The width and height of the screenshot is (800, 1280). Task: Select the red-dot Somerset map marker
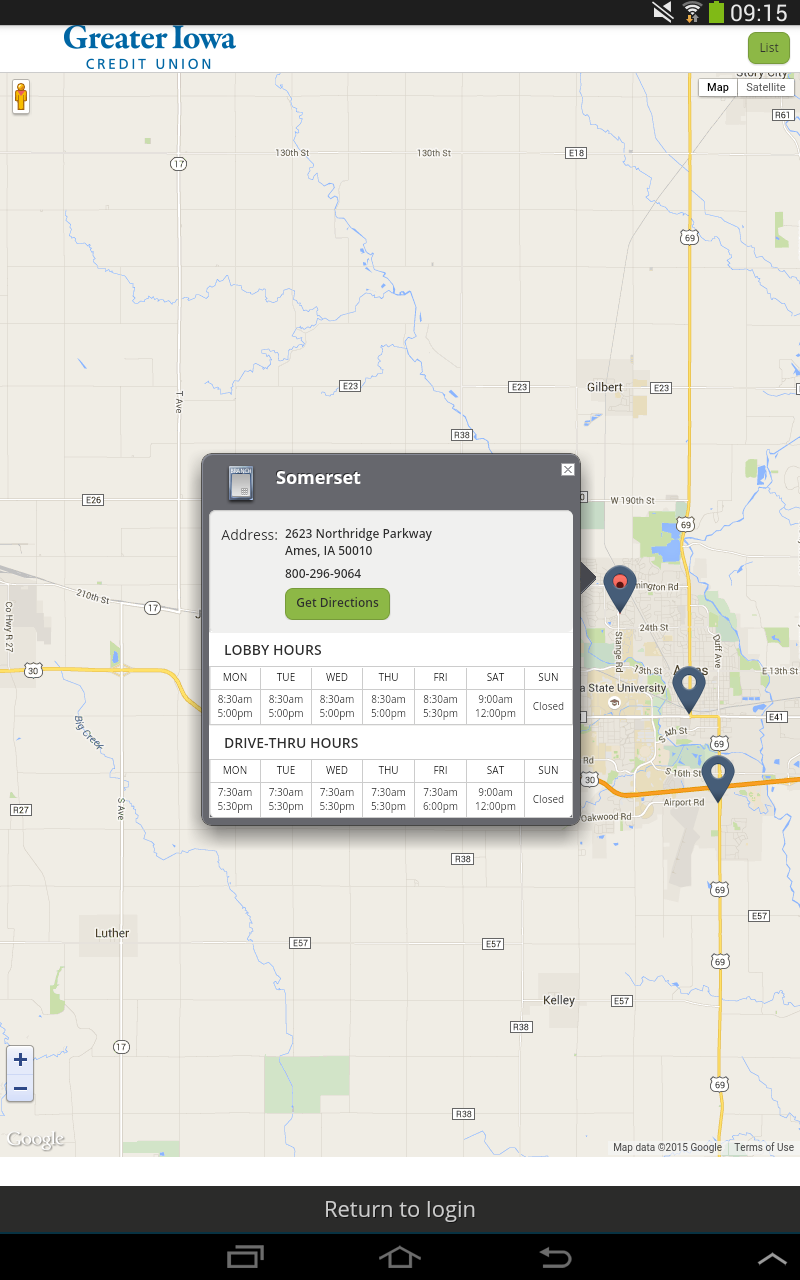[x=620, y=587]
